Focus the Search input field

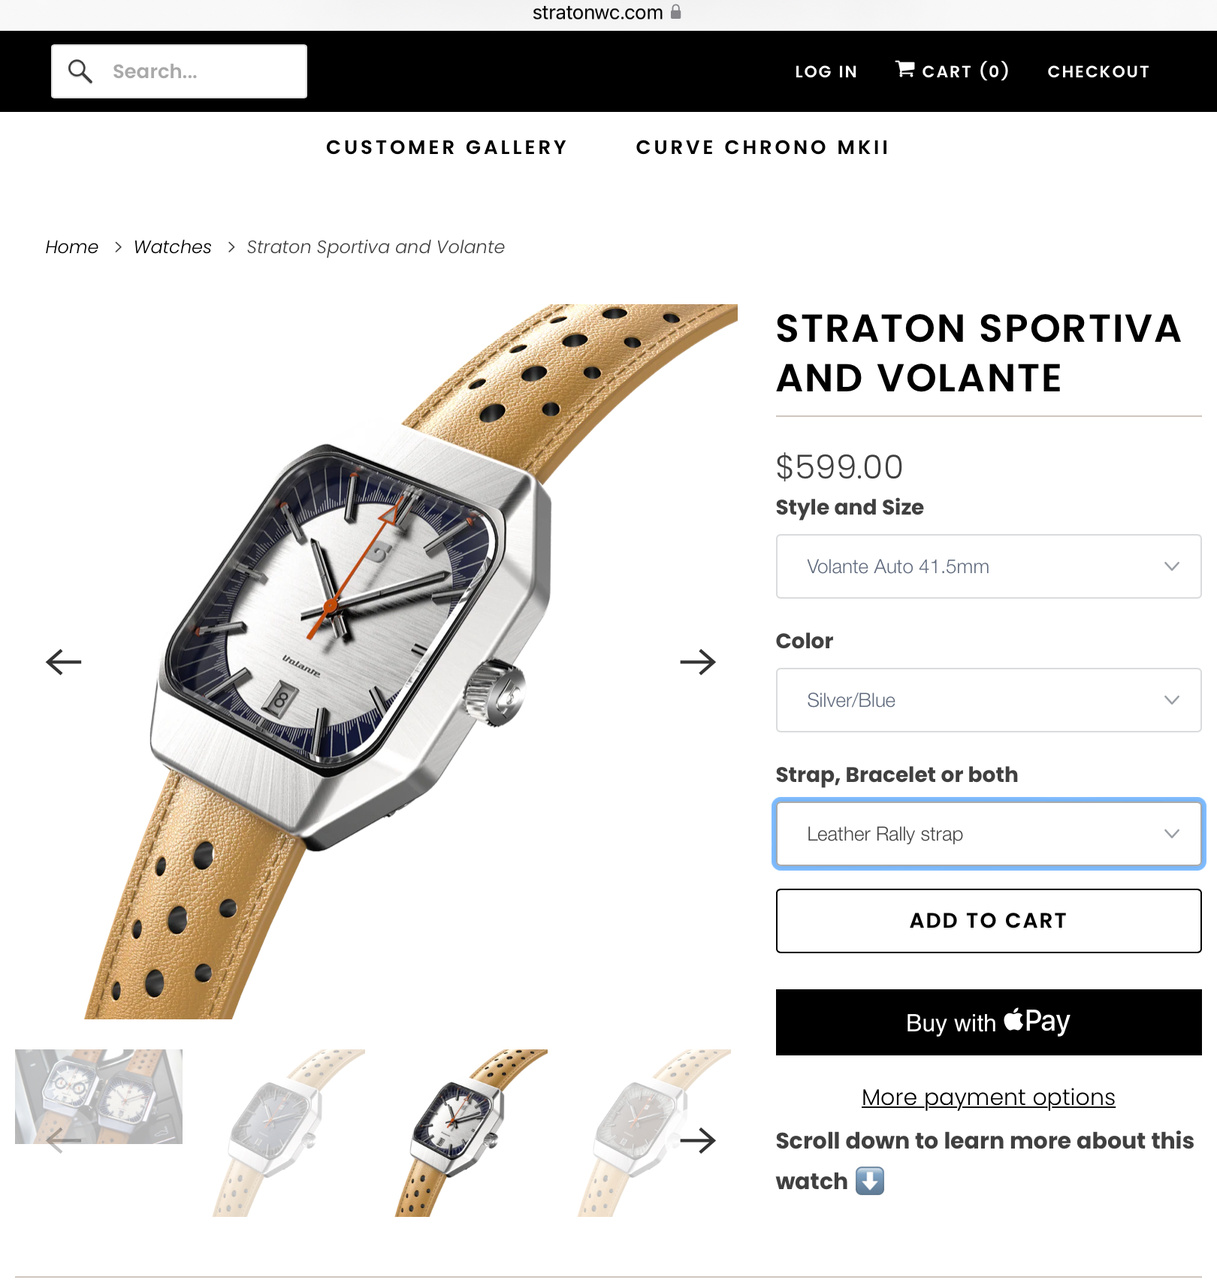coord(179,71)
